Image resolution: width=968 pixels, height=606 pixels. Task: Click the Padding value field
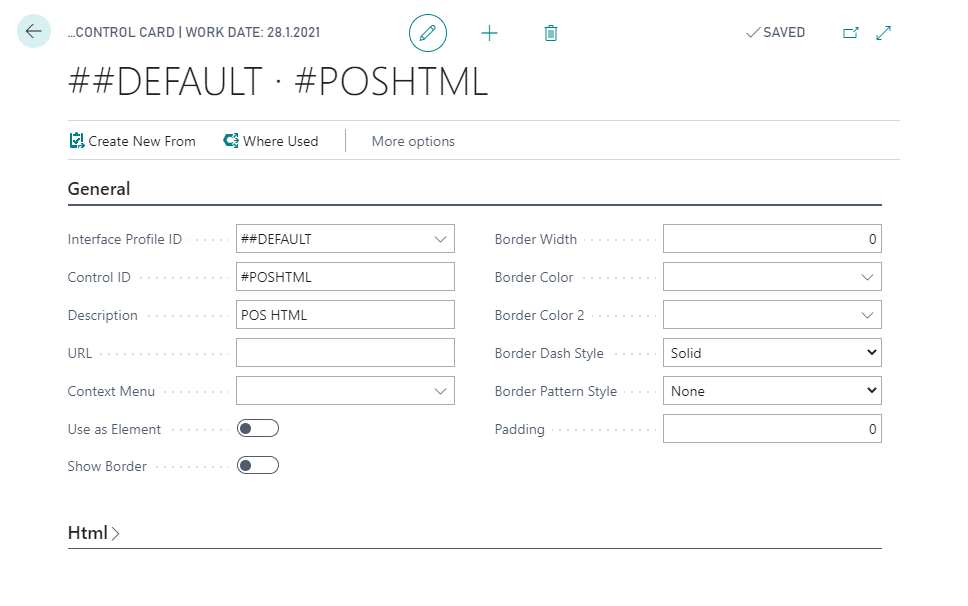(772, 429)
